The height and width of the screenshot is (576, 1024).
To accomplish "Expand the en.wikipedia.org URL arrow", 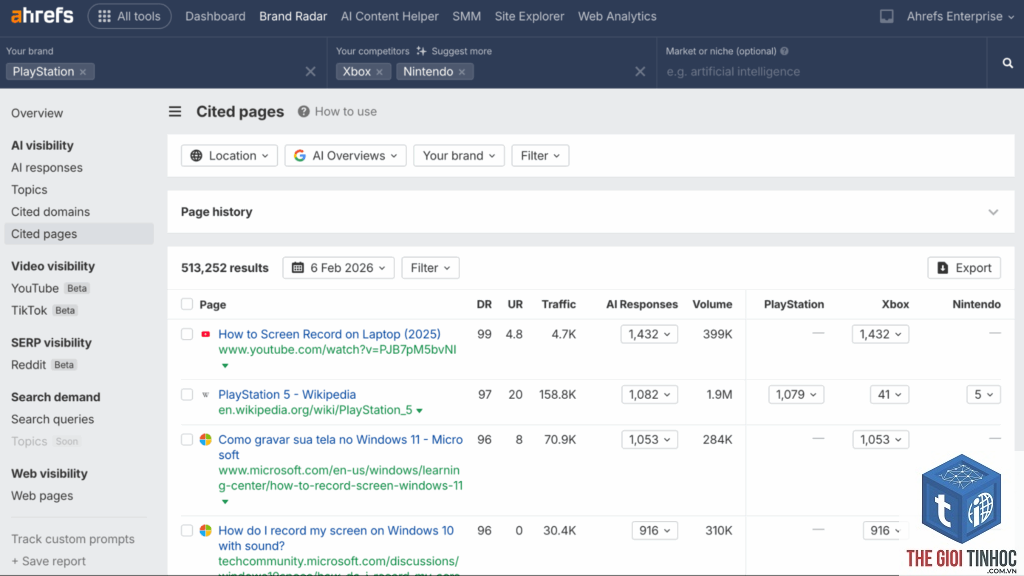I will point(419,411).
